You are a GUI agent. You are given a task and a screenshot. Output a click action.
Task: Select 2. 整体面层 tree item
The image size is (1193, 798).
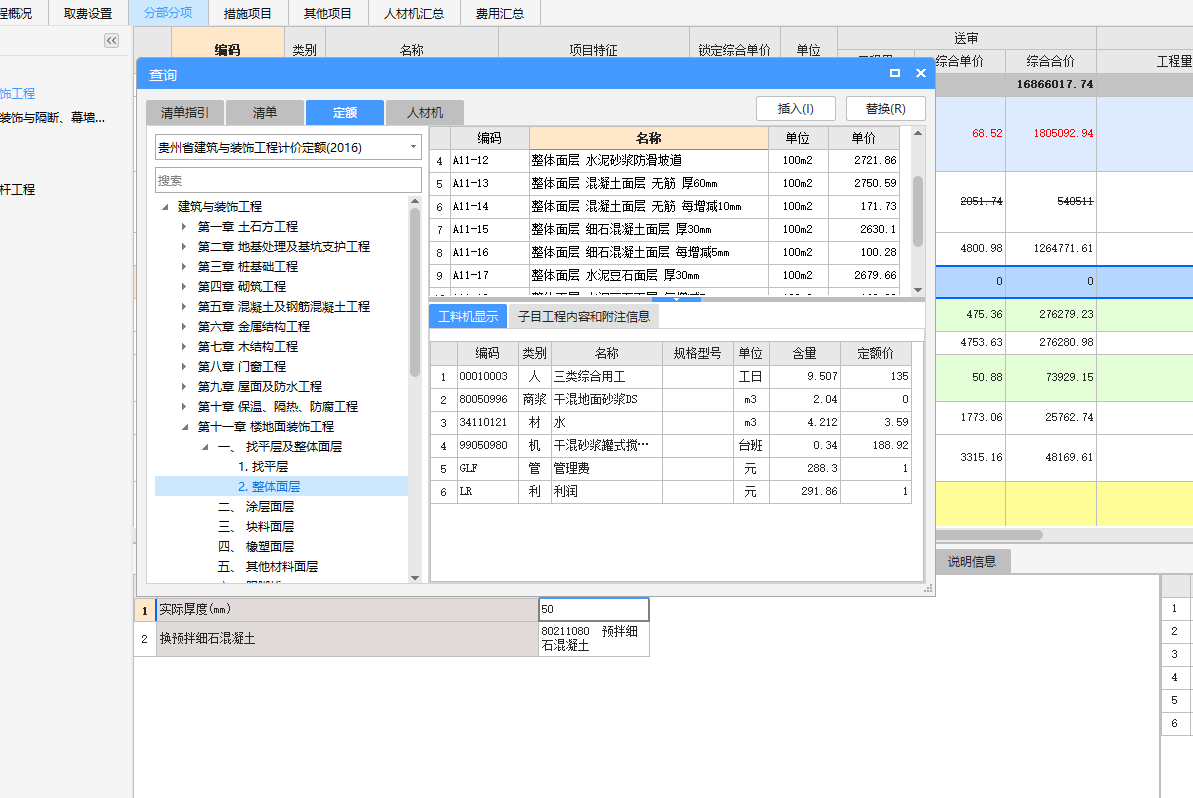269,486
